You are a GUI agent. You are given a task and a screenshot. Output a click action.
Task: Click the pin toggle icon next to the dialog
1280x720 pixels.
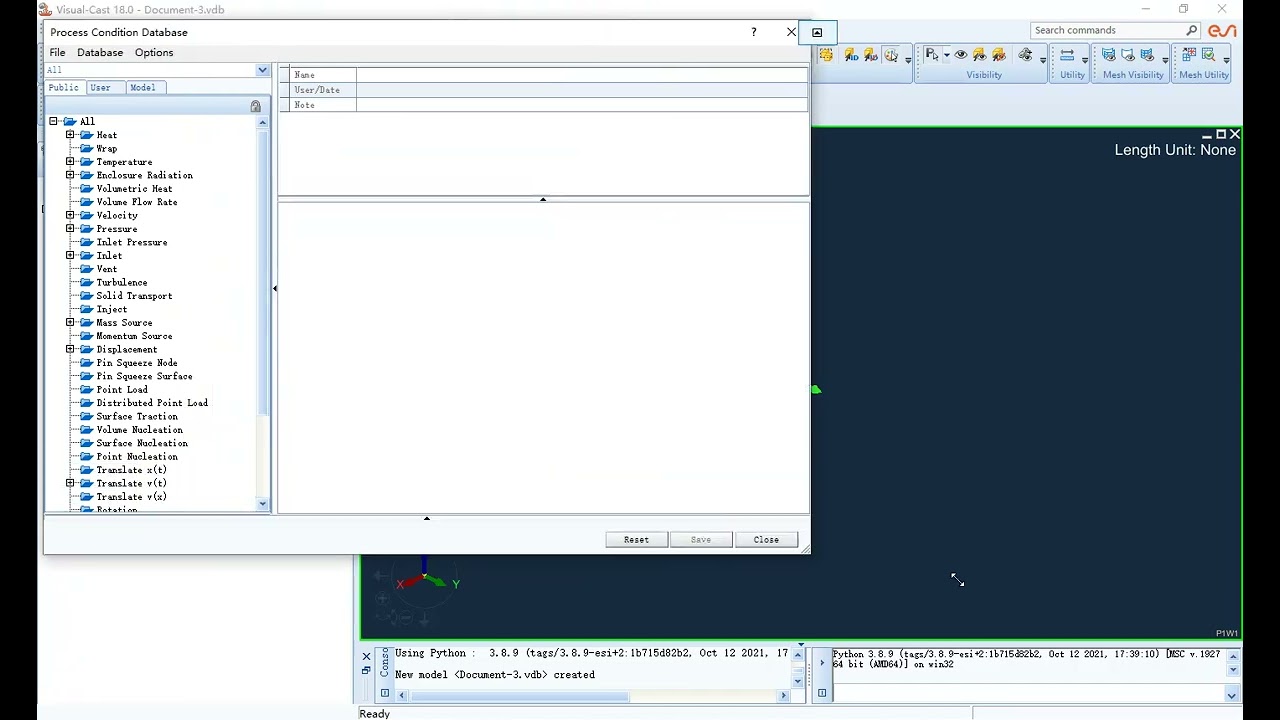817,32
